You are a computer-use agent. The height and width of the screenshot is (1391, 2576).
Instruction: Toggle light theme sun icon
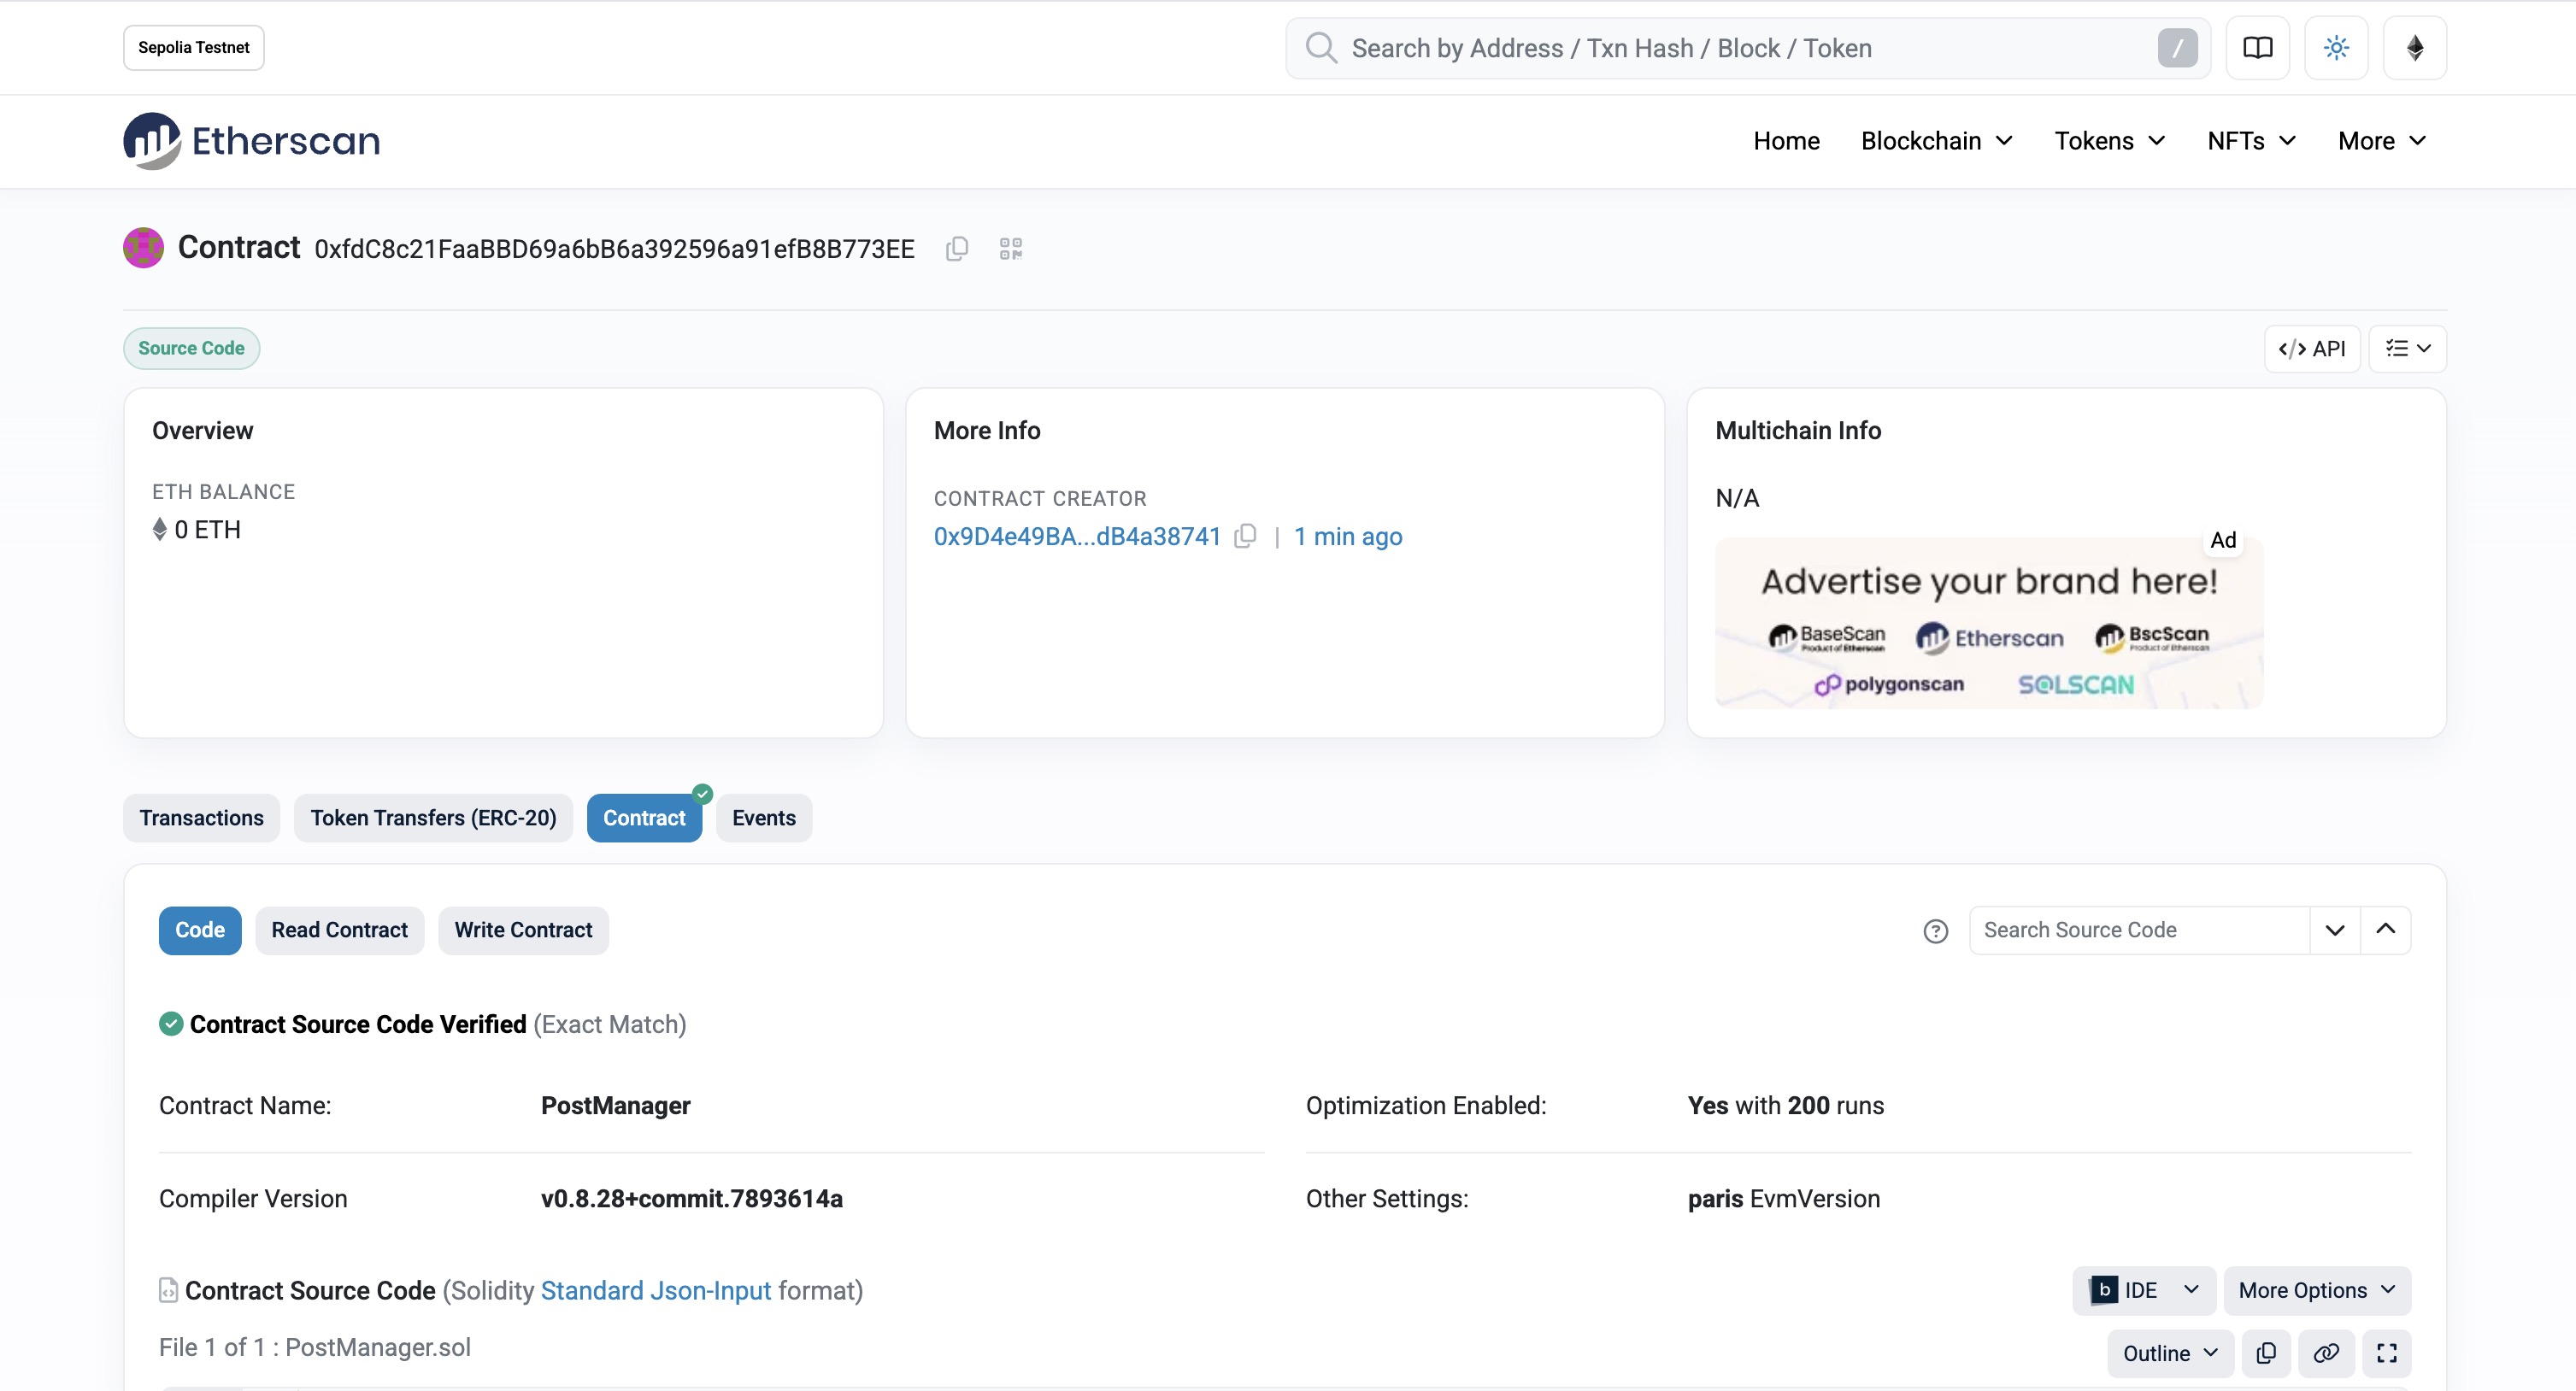coord(2336,48)
